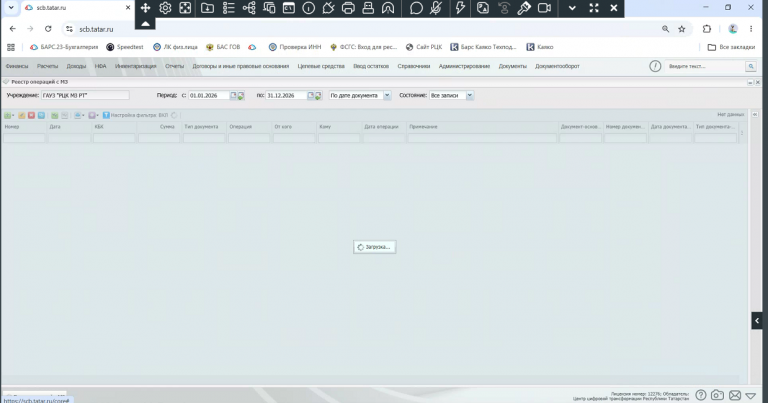Open the Справочники menu
Image resolution: width=768 pixels, height=403 pixels.
(x=413, y=66)
